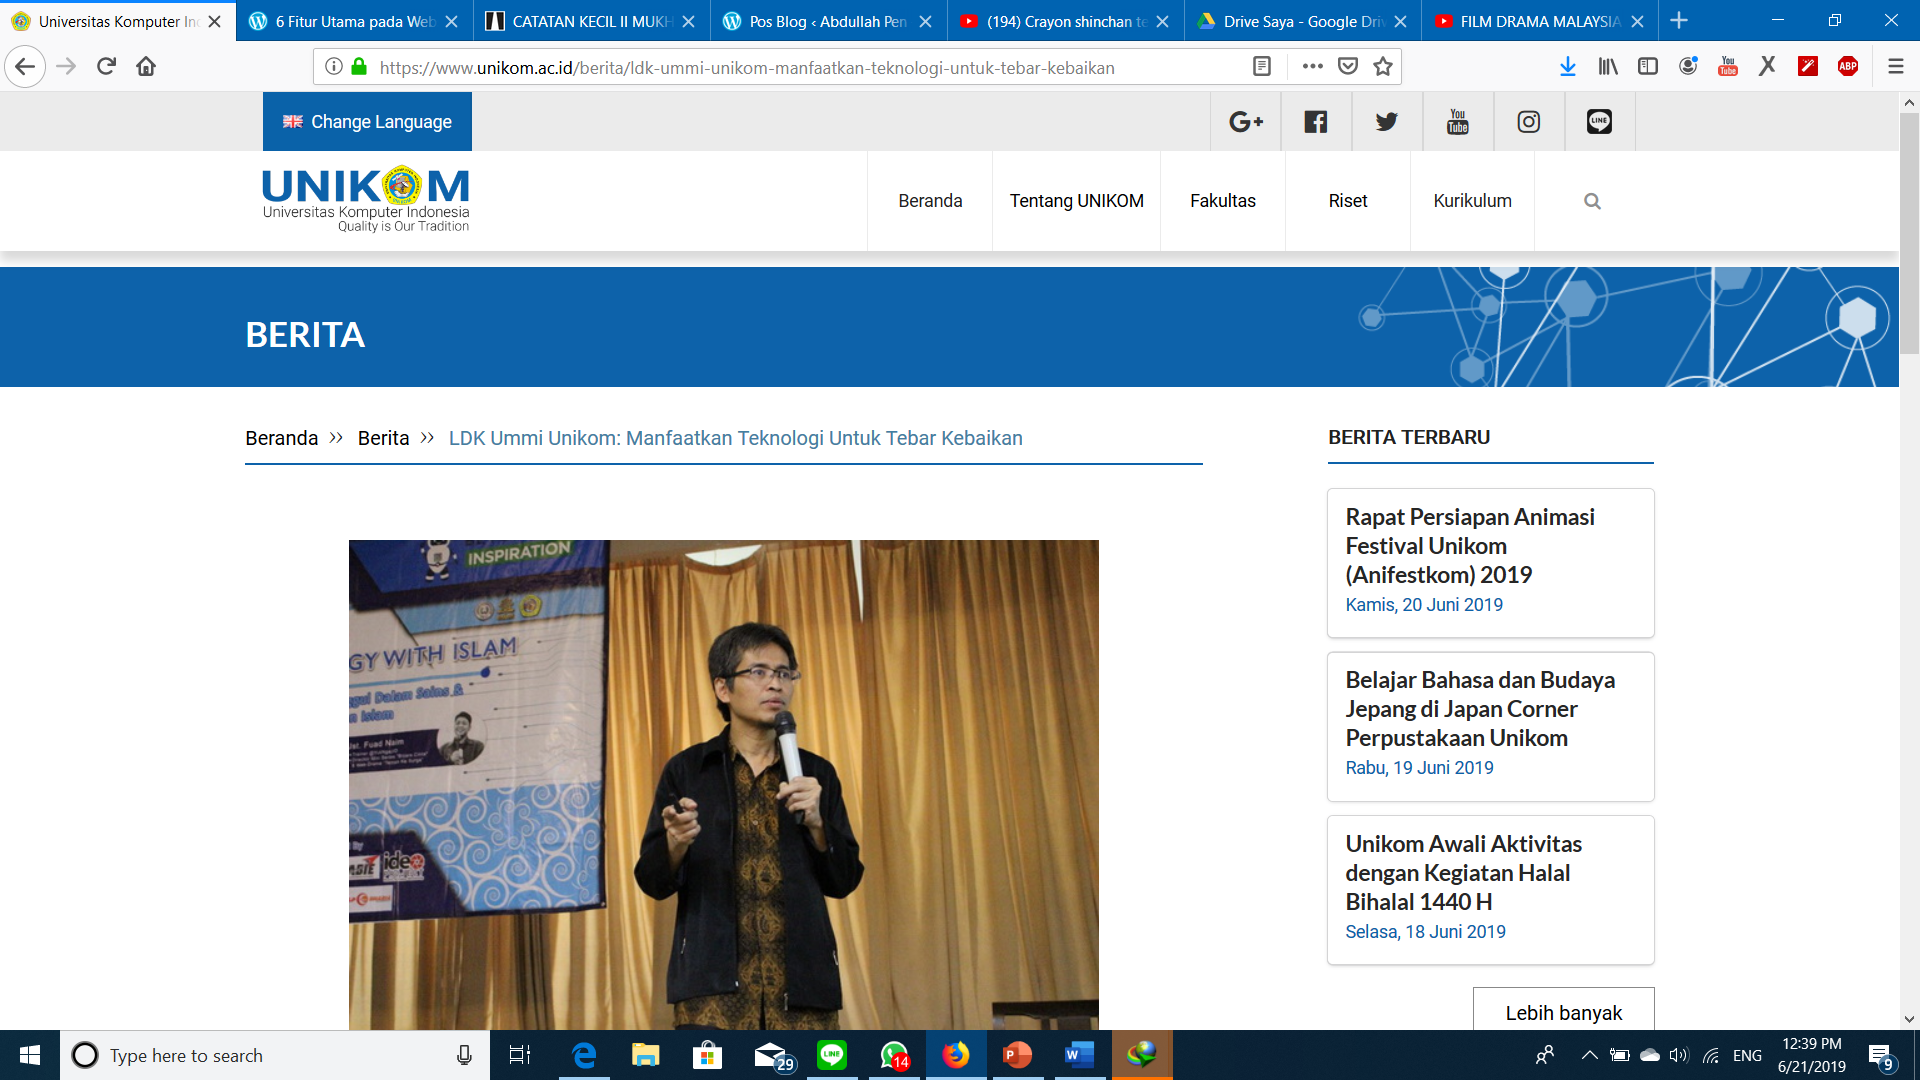The width and height of the screenshot is (1920, 1080).
Task: Open the LINE social icon
Action: [1599, 122]
